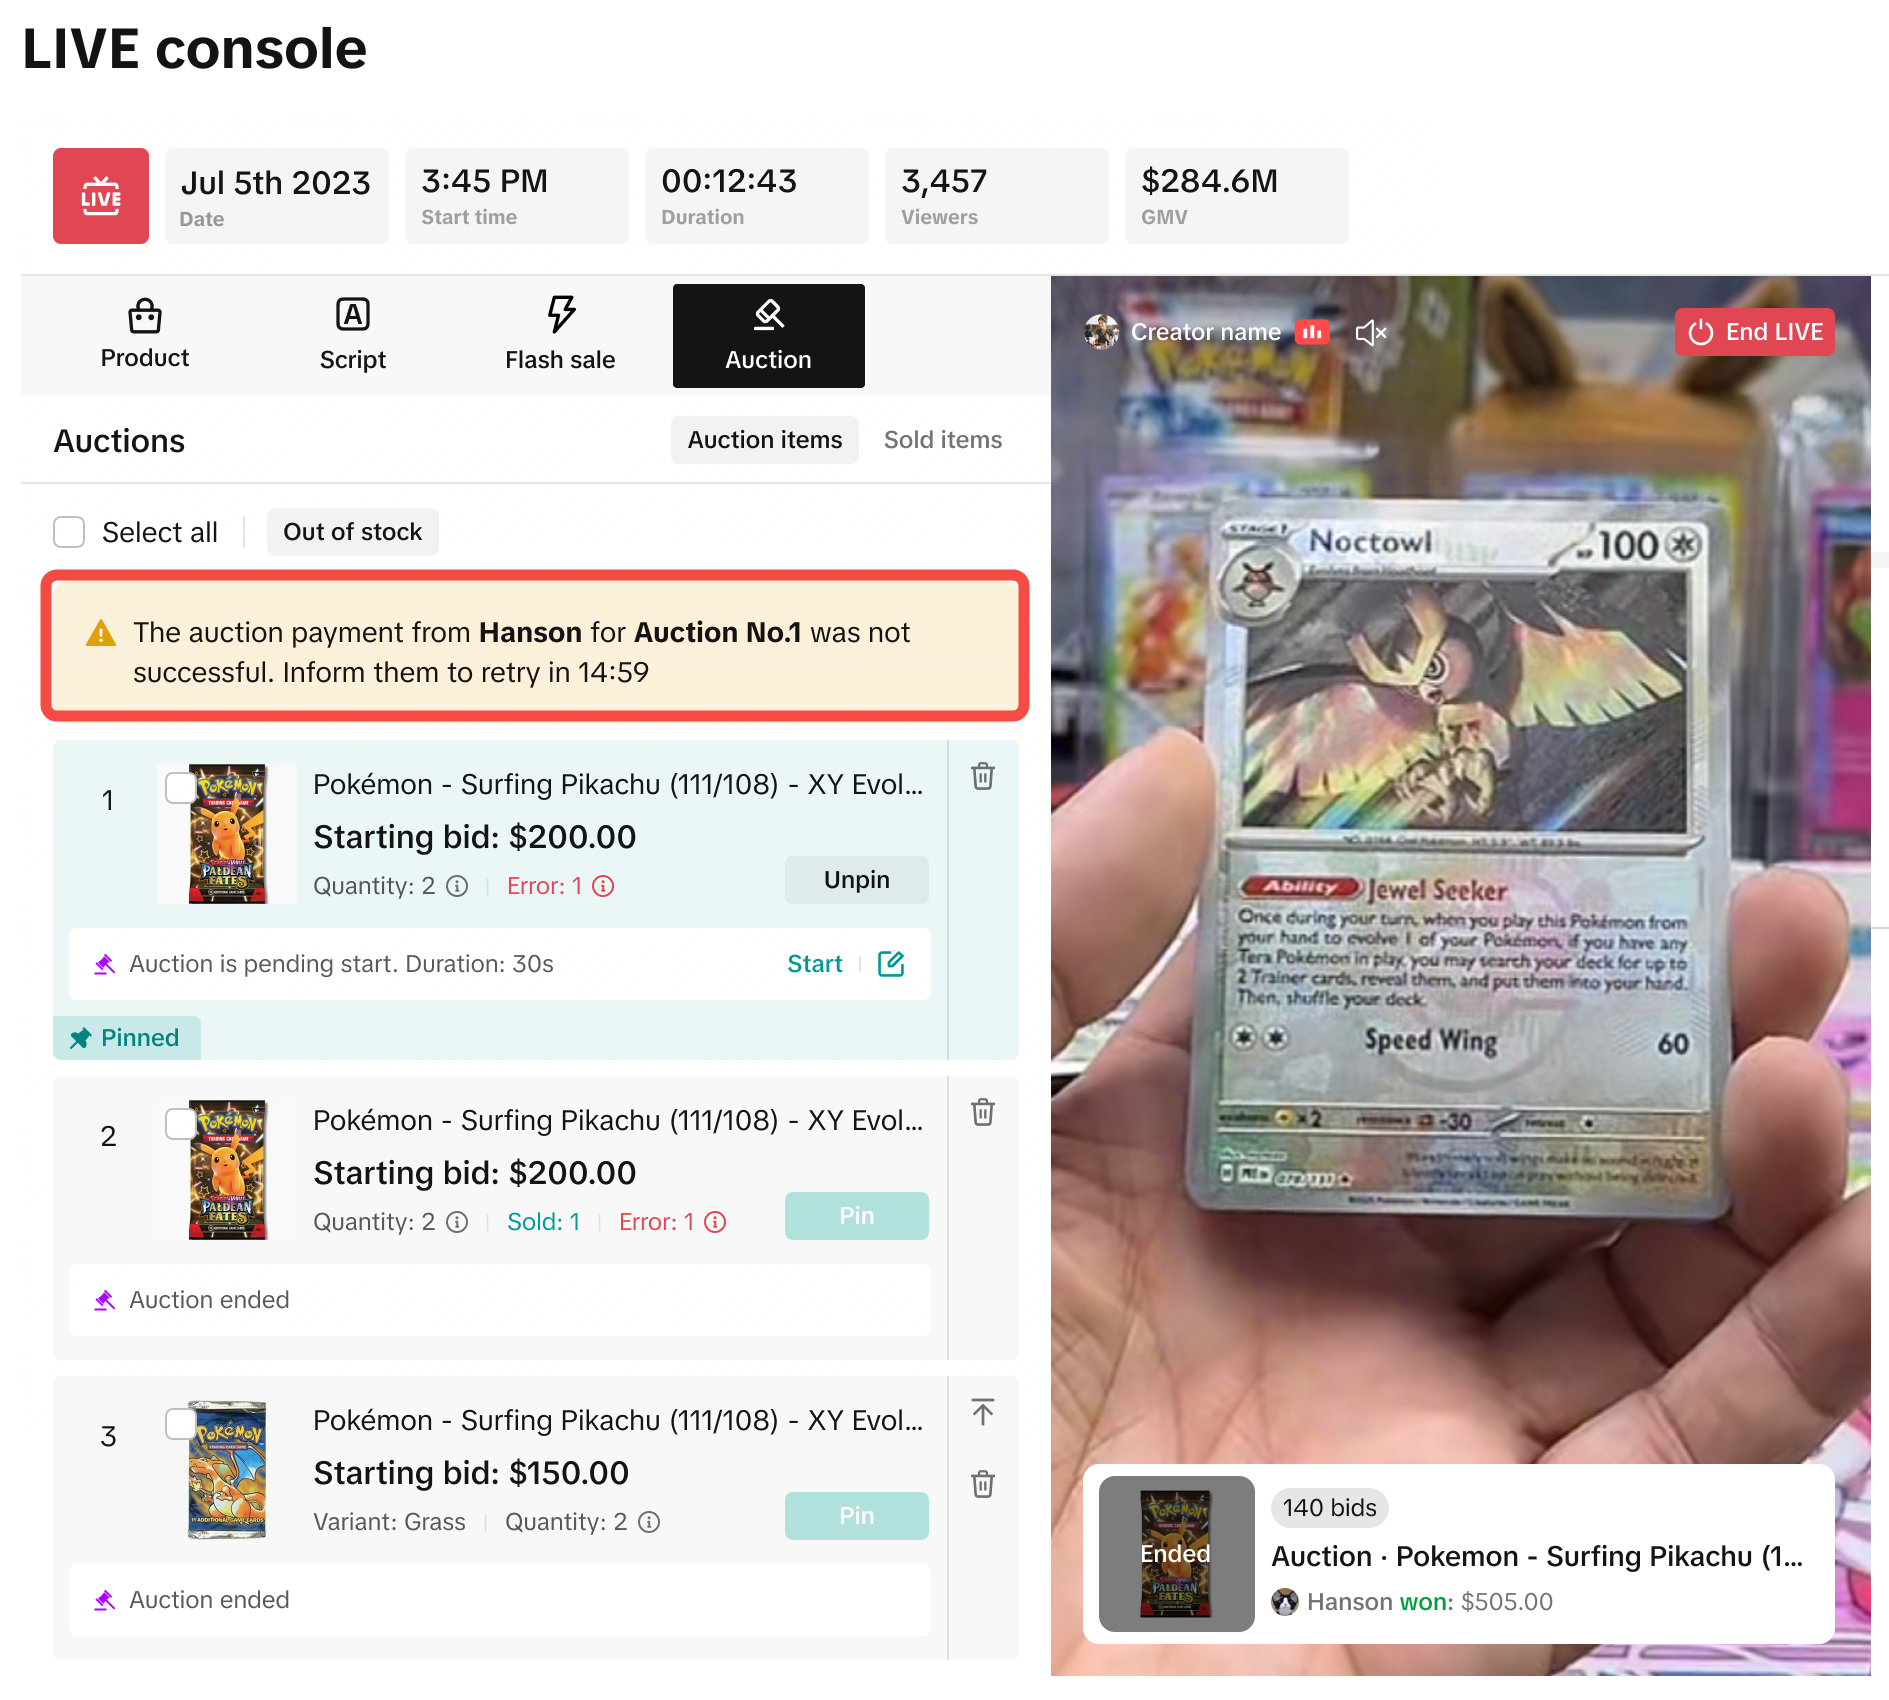
Task: Click the auction title on the video card
Action: click(1537, 1556)
